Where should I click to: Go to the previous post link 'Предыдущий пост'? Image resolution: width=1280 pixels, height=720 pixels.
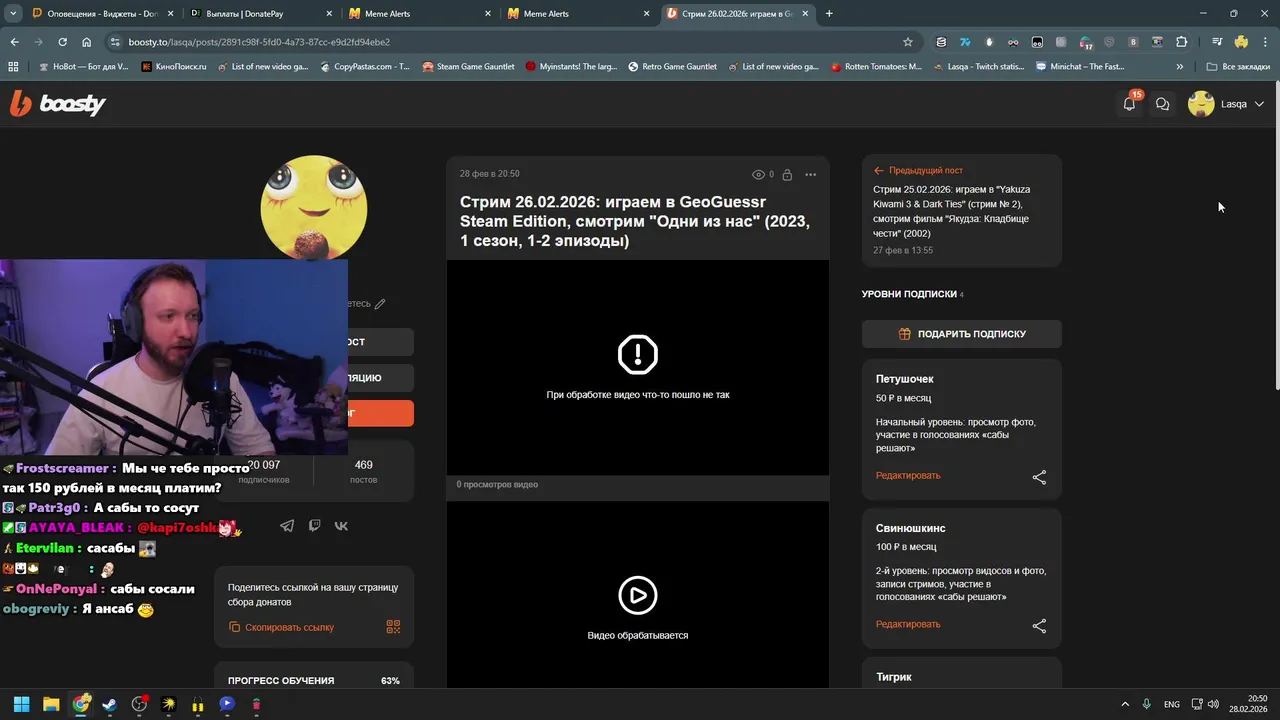point(918,170)
